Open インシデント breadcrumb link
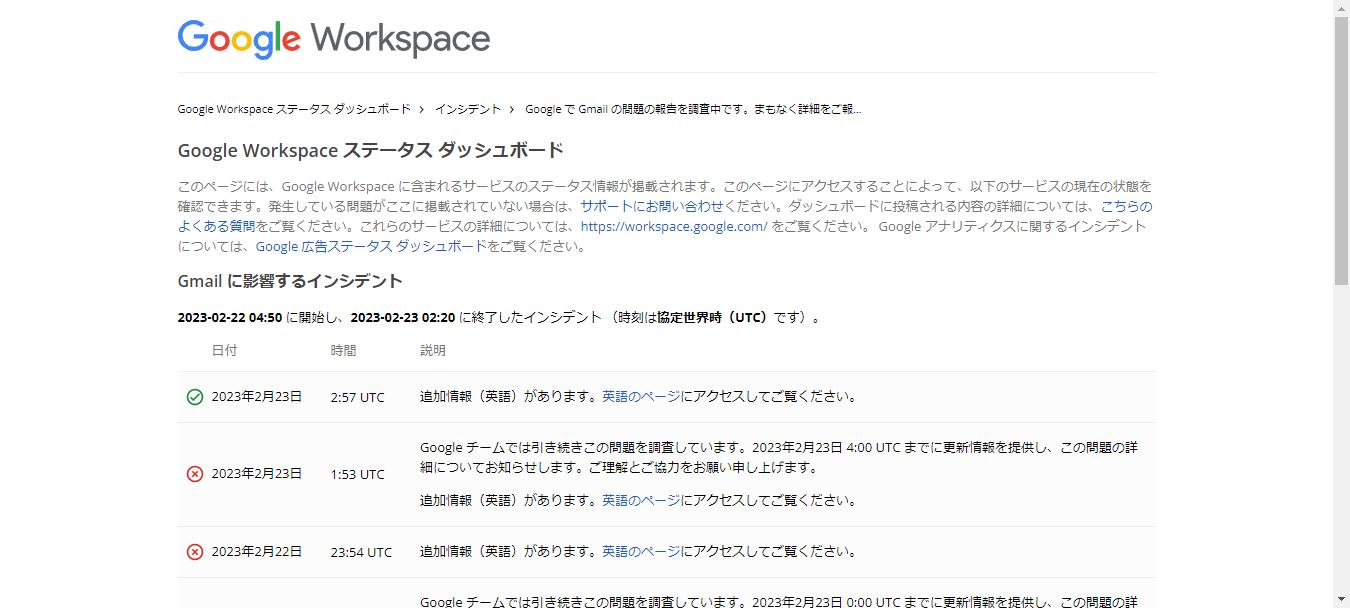 (x=468, y=109)
